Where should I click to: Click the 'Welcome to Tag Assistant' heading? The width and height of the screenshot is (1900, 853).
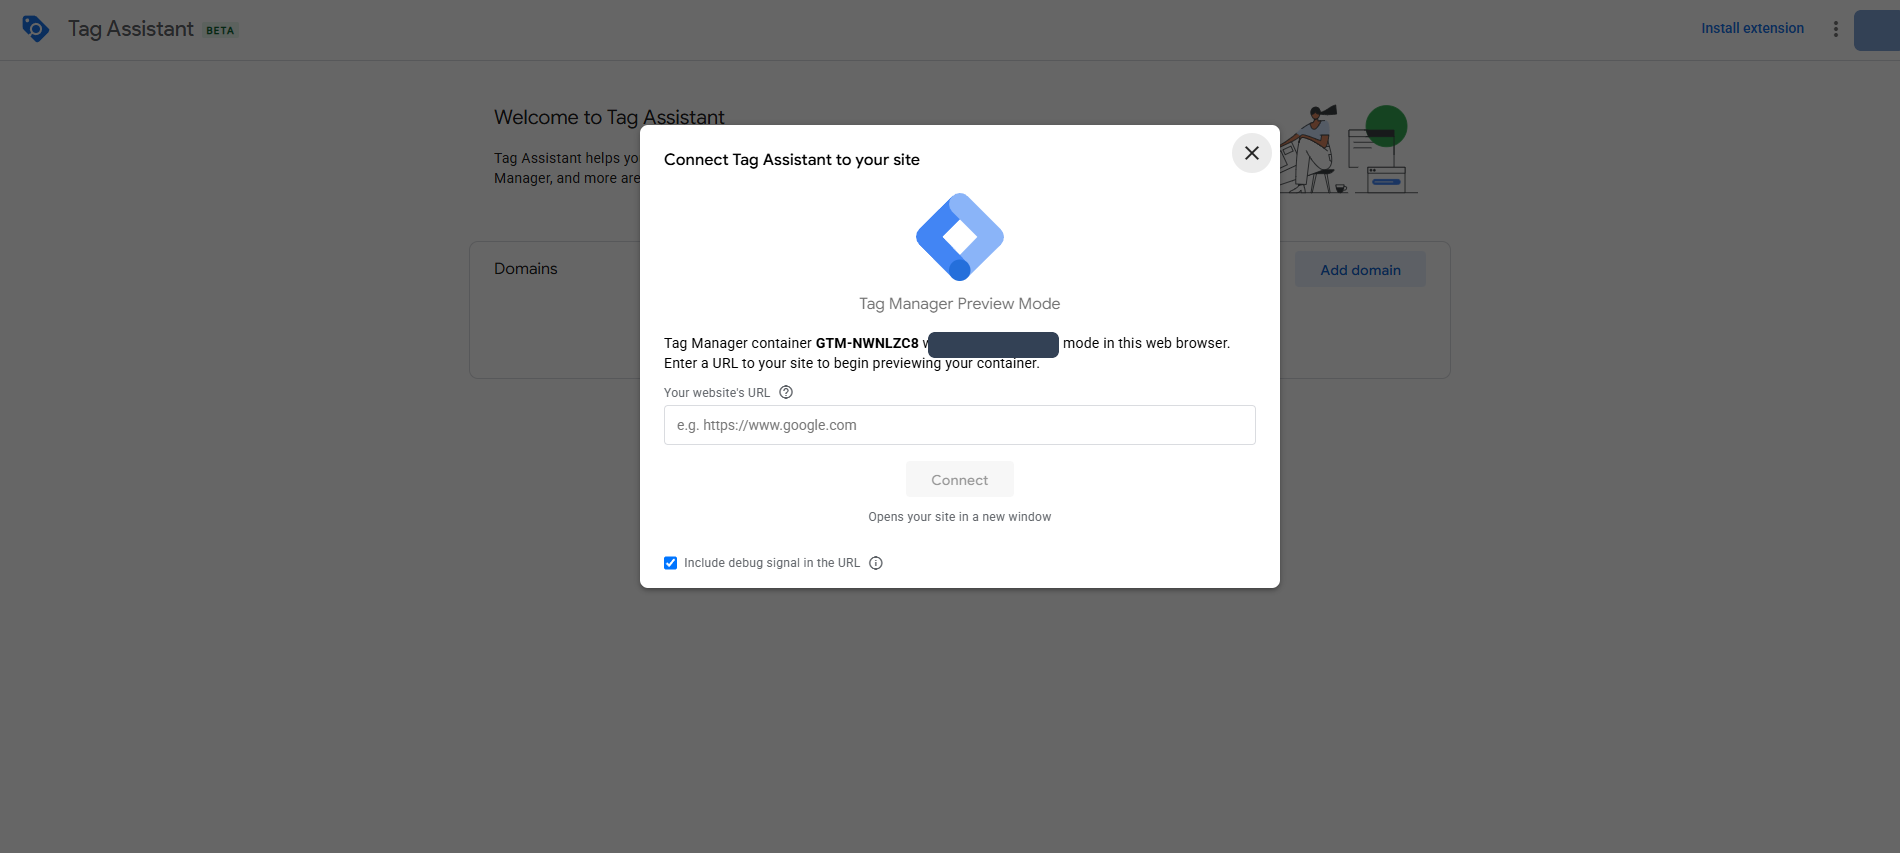click(x=609, y=117)
